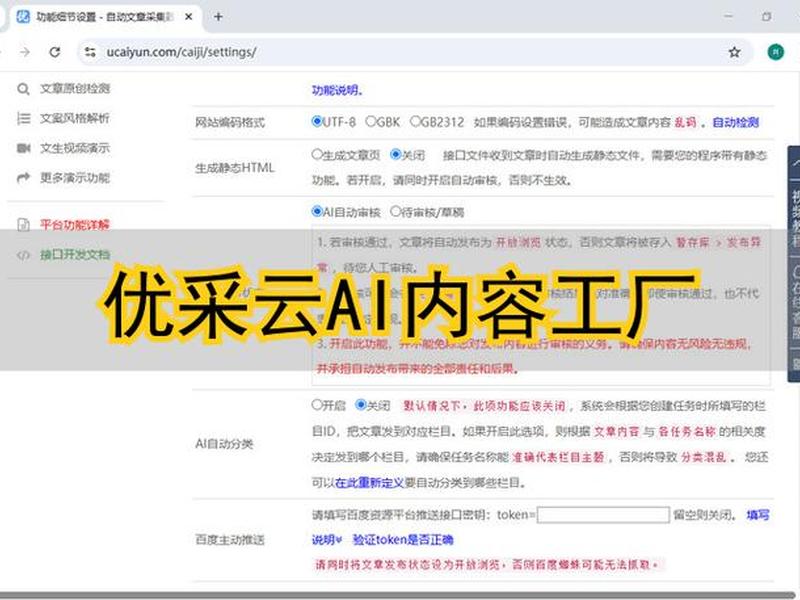Click the 百度主动推送 row label

230,540
